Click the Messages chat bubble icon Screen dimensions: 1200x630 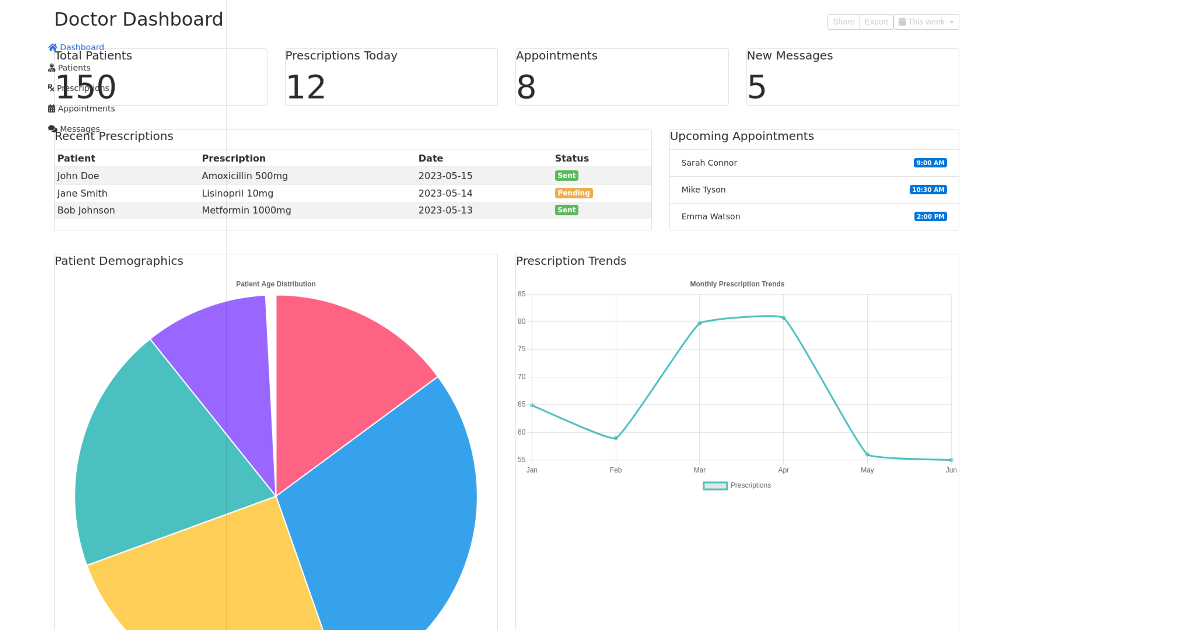51,127
